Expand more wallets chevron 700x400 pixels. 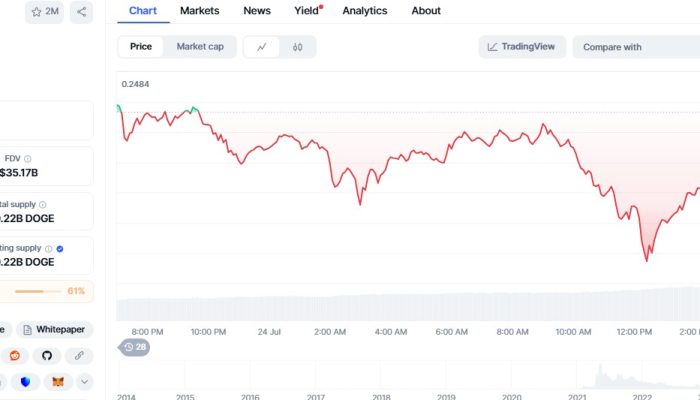[x=84, y=381]
